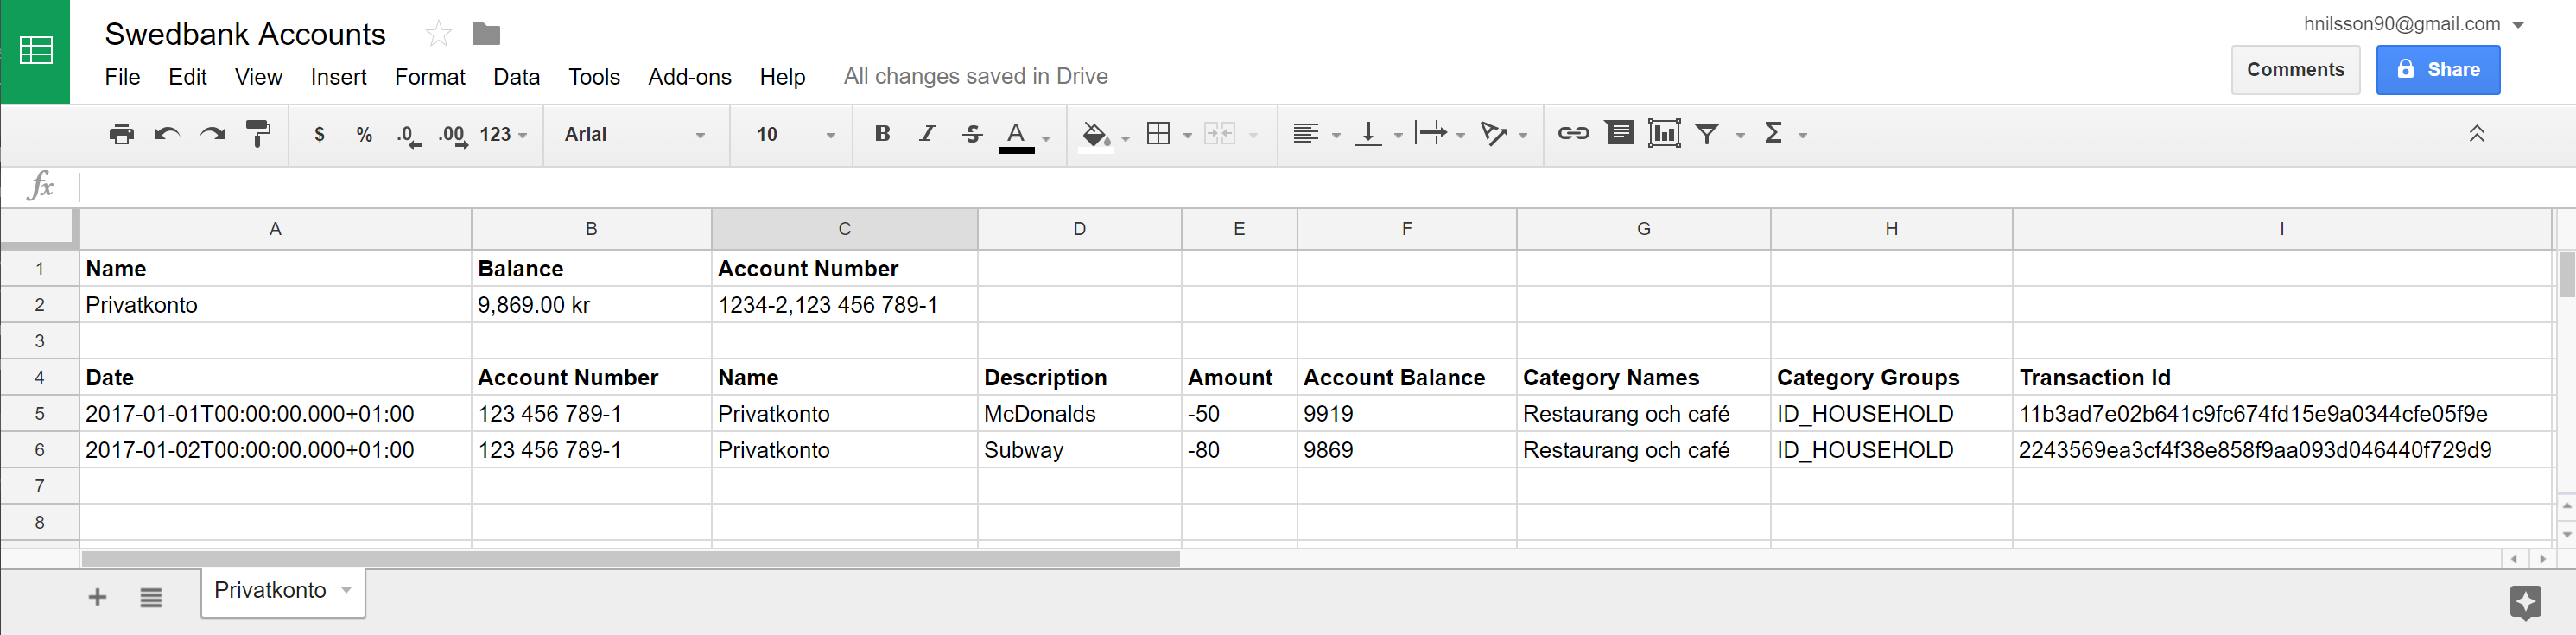2576x635 pixels.
Task: Open the File menu
Action: pos(122,77)
